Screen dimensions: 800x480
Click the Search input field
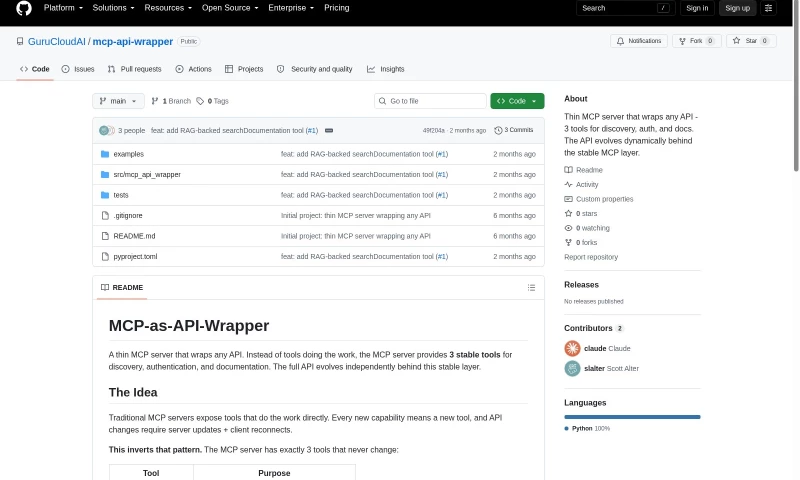point(626,8)
